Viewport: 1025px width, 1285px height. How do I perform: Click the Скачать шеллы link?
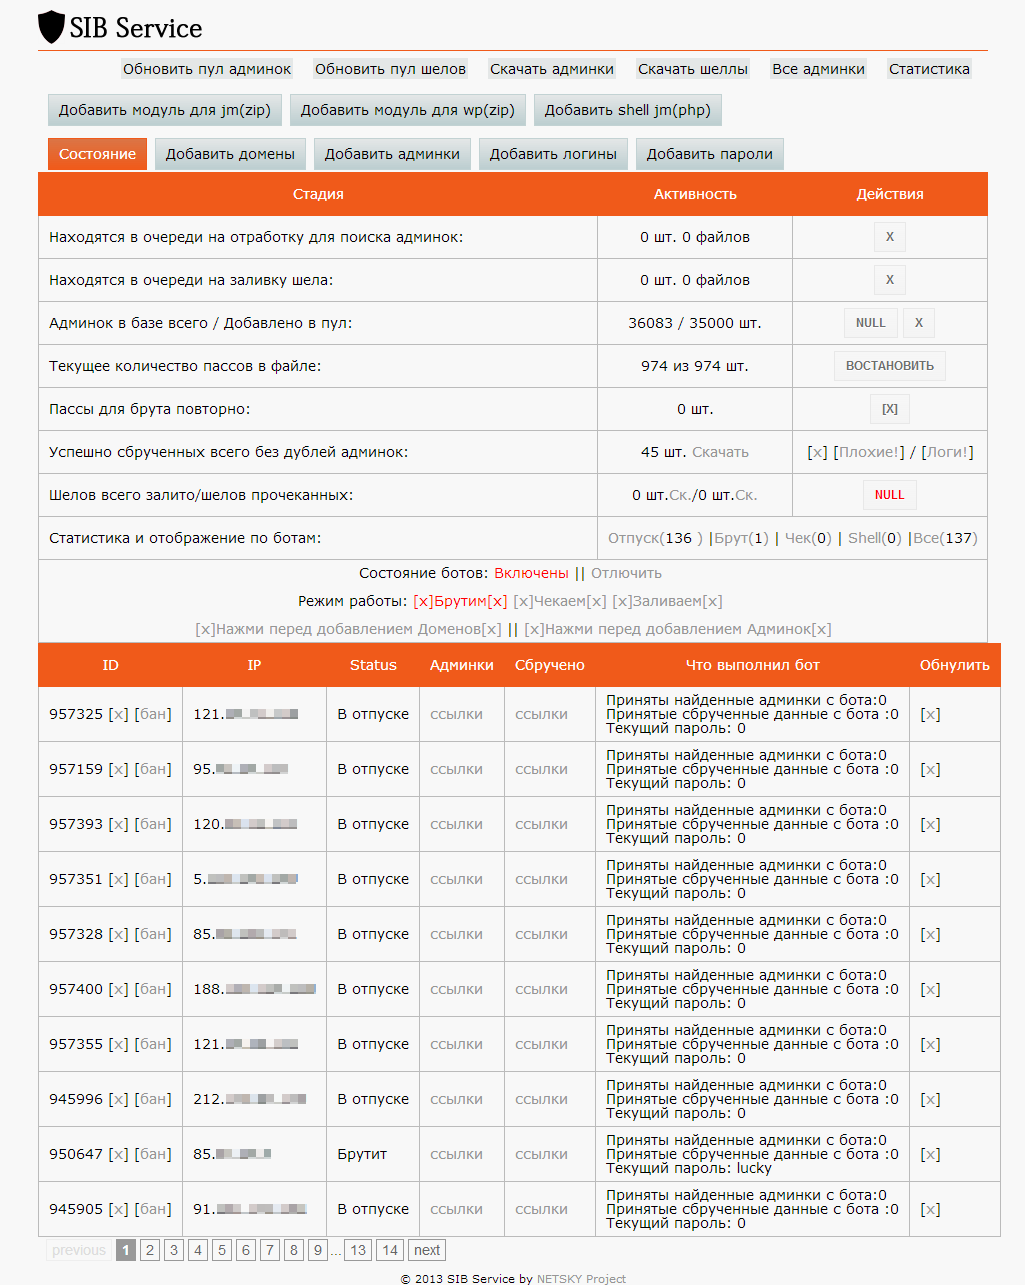693,69
